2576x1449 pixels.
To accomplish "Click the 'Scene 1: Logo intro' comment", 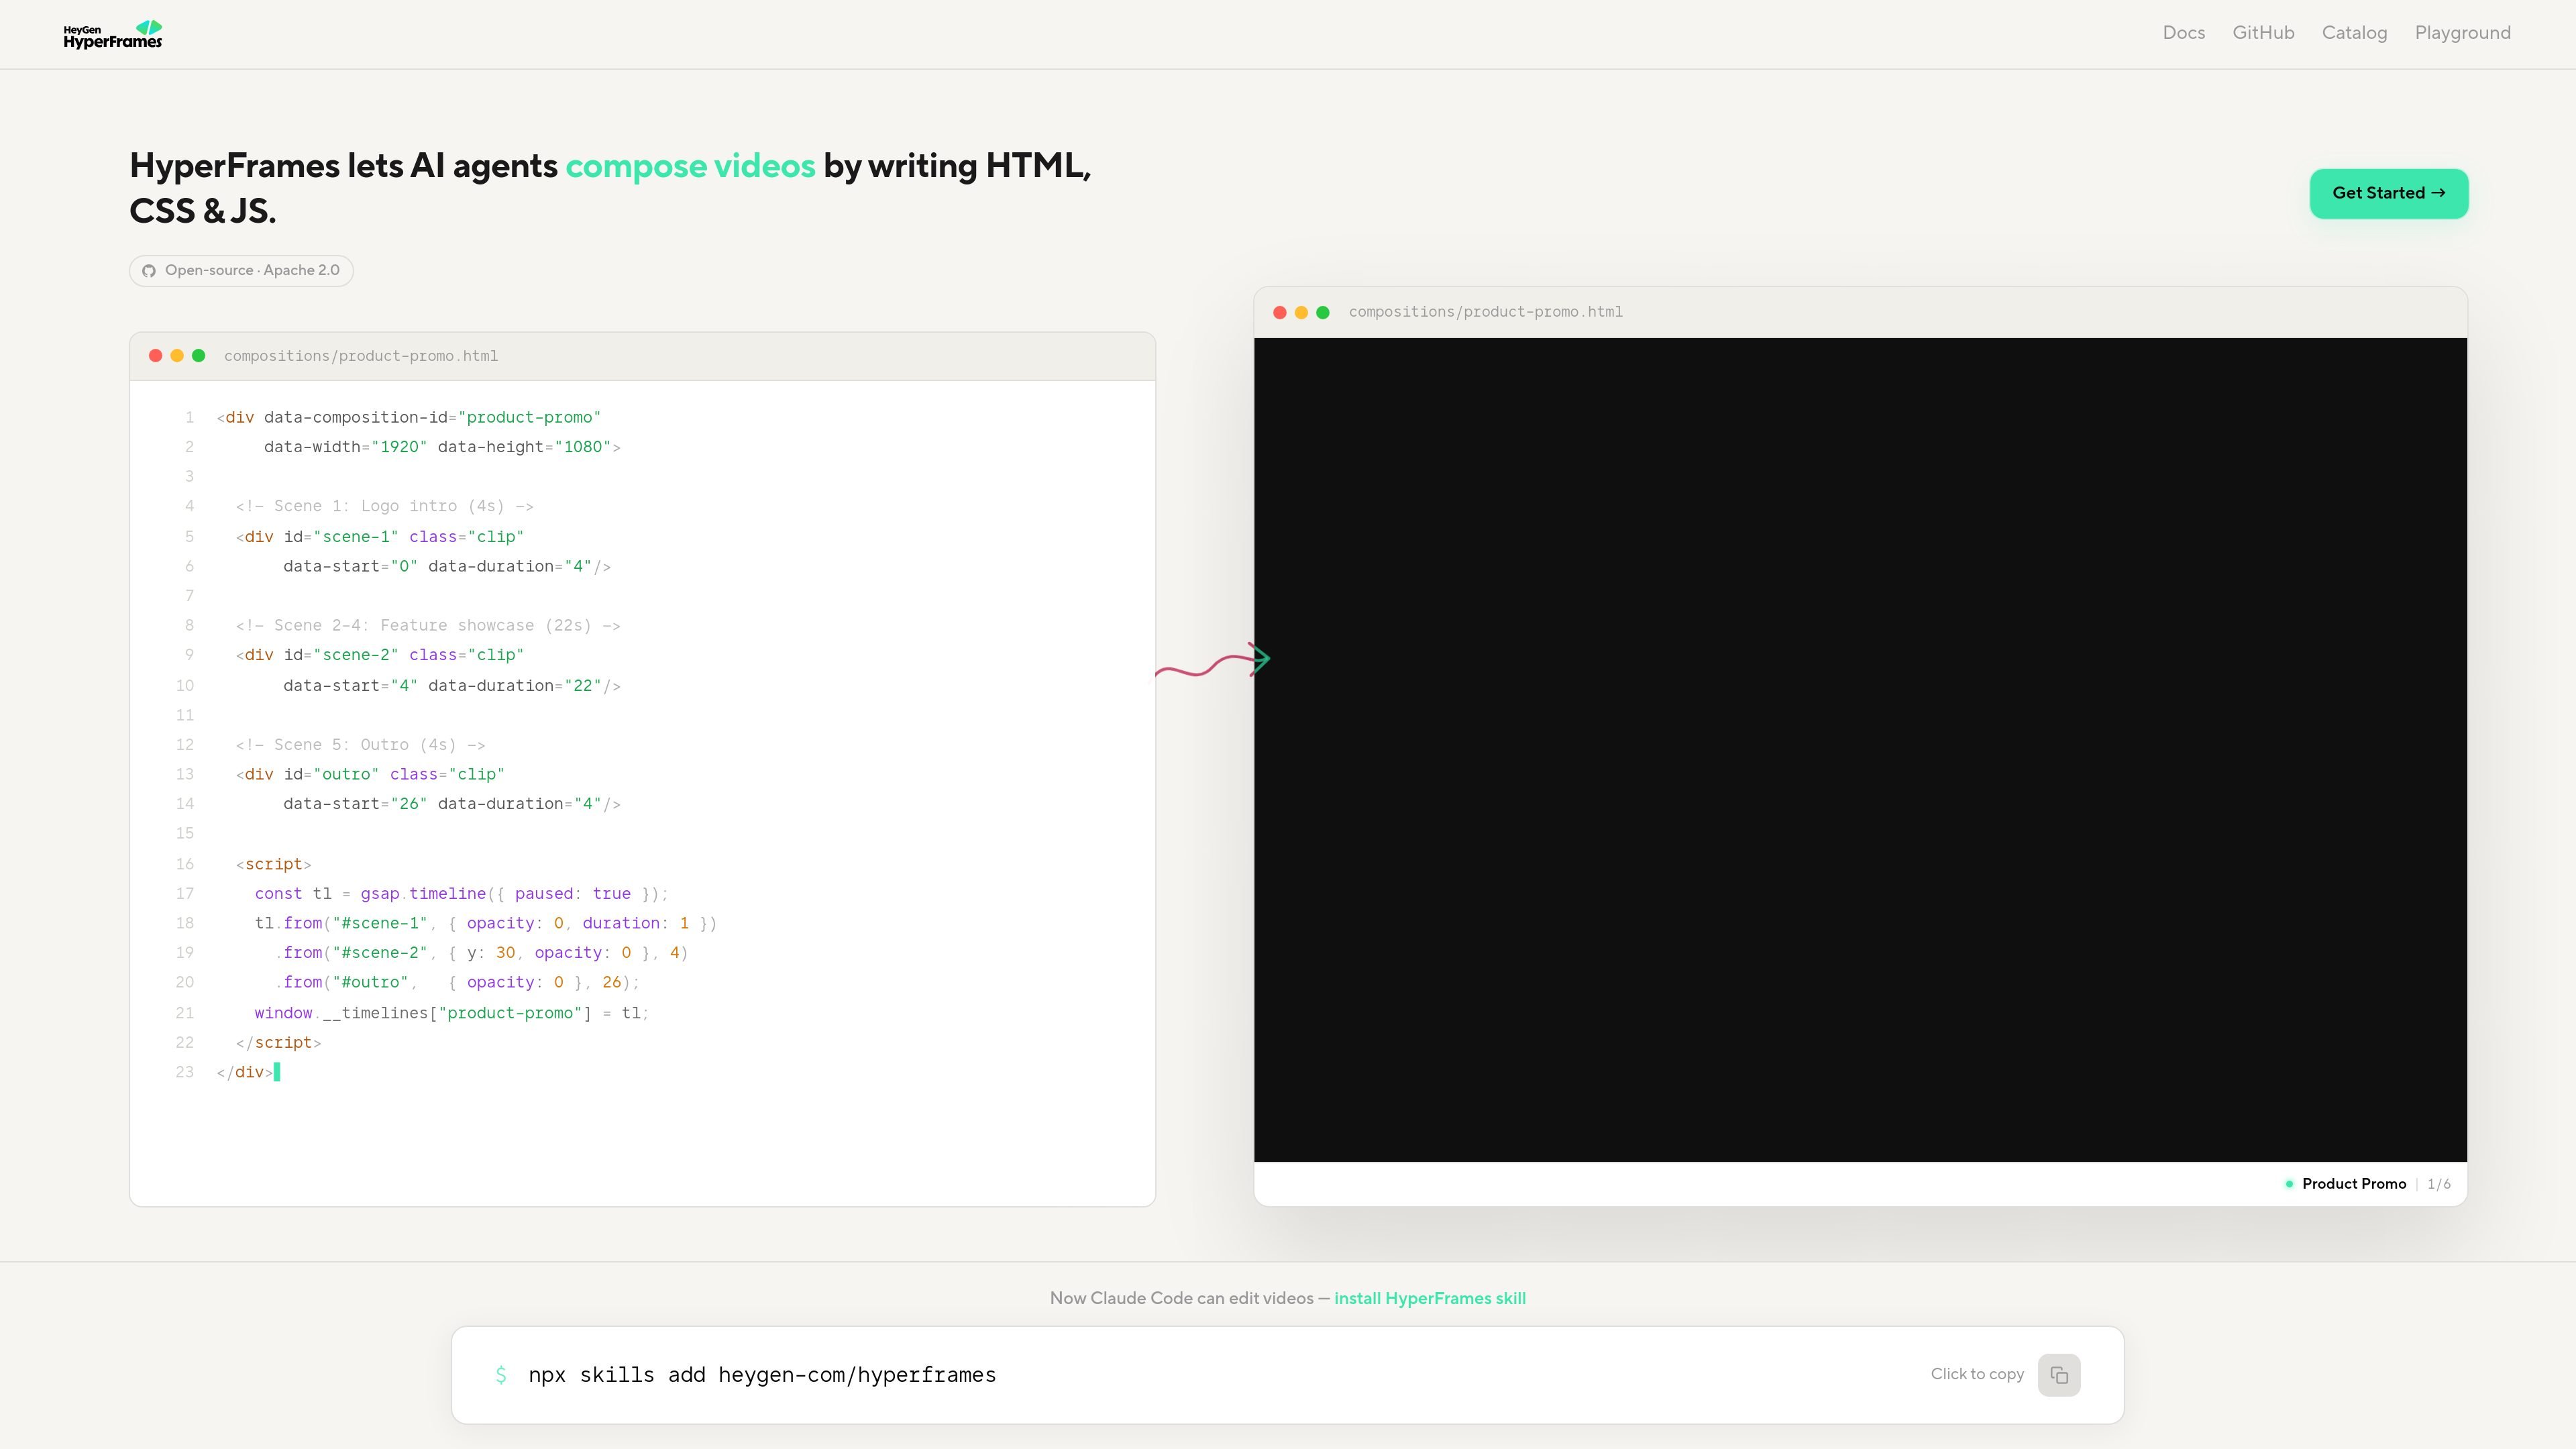I will click(384, 506).
